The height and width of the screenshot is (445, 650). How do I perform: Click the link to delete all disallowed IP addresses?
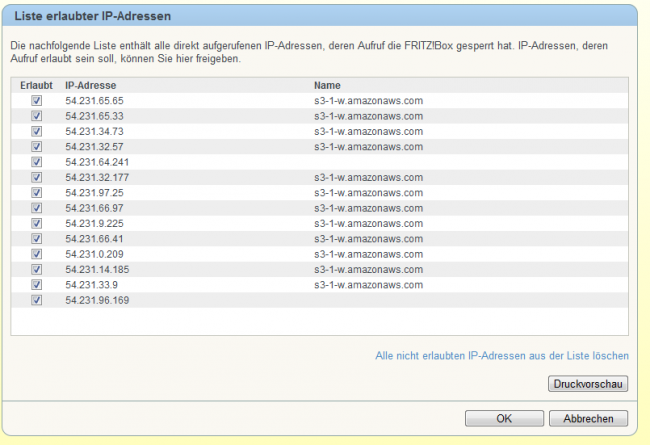[x=501, y=355]
